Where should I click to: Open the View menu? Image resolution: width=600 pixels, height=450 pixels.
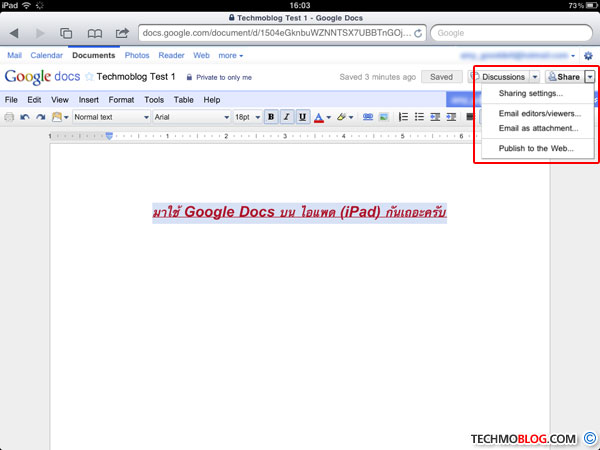(60, 100)
